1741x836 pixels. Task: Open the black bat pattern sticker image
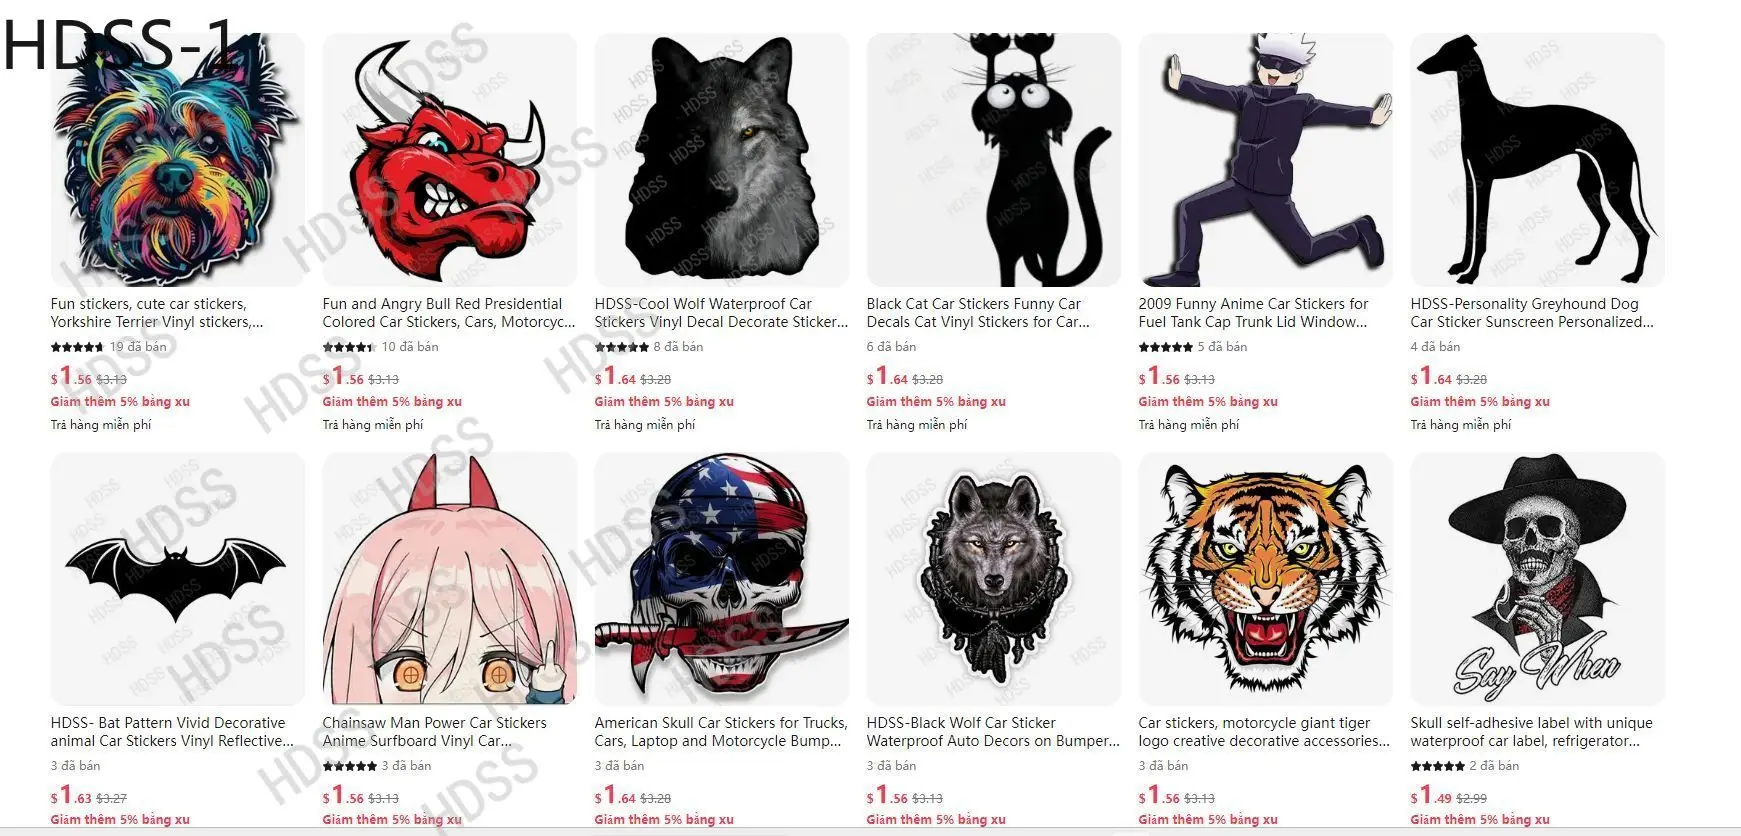[x=178, y=579]
